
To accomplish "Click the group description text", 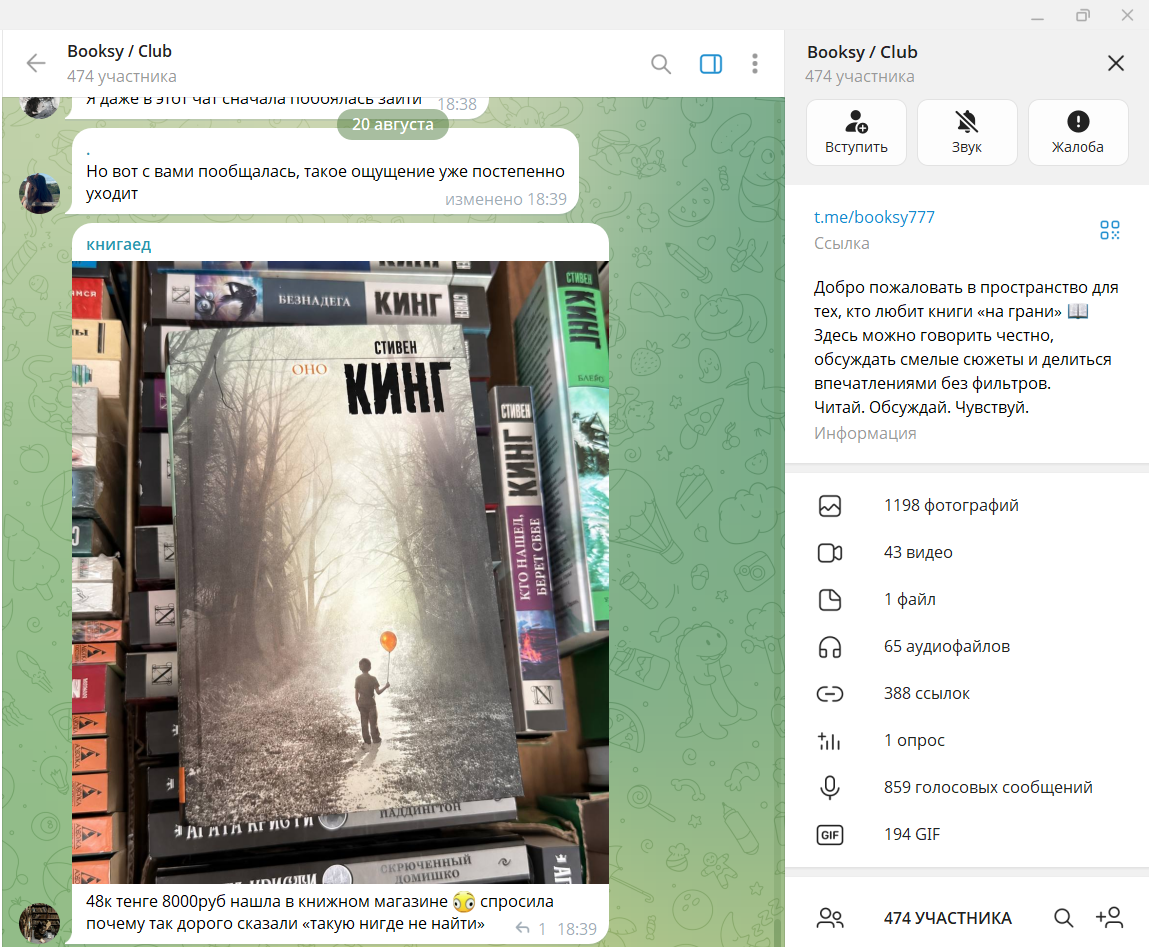I will [x=966, y=347].
